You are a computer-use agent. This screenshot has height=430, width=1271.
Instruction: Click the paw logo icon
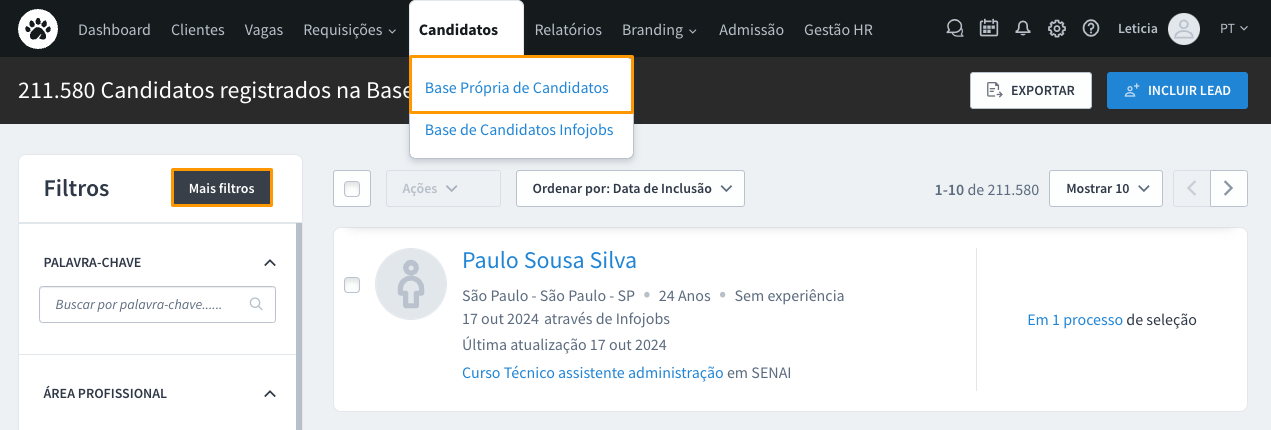pos(39,29)
